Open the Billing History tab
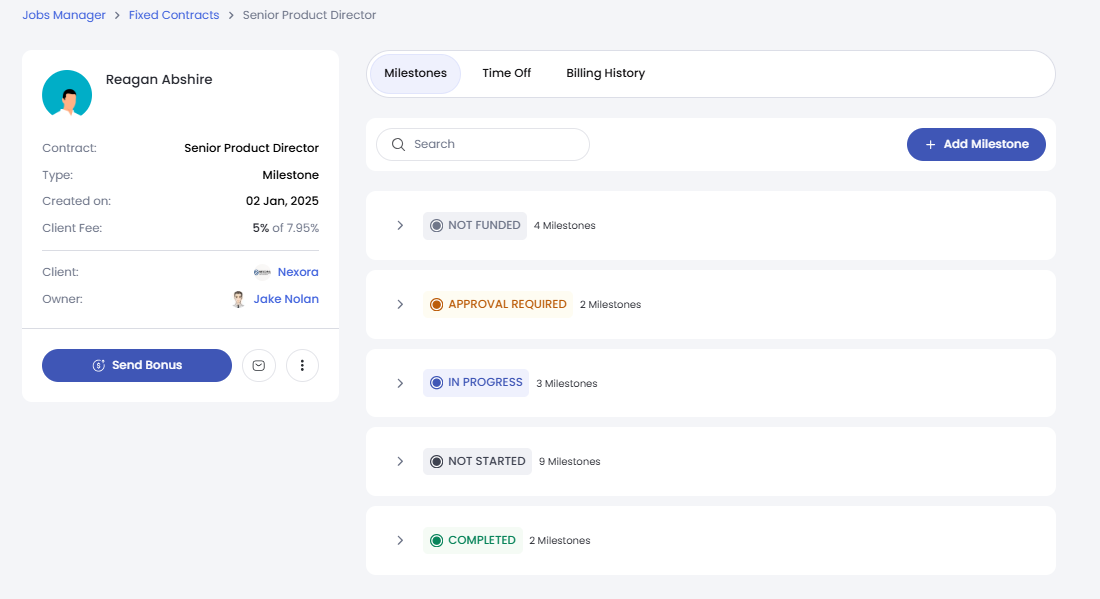The width and height of the screenshot is (1100, 599). (x=605, y=74)
